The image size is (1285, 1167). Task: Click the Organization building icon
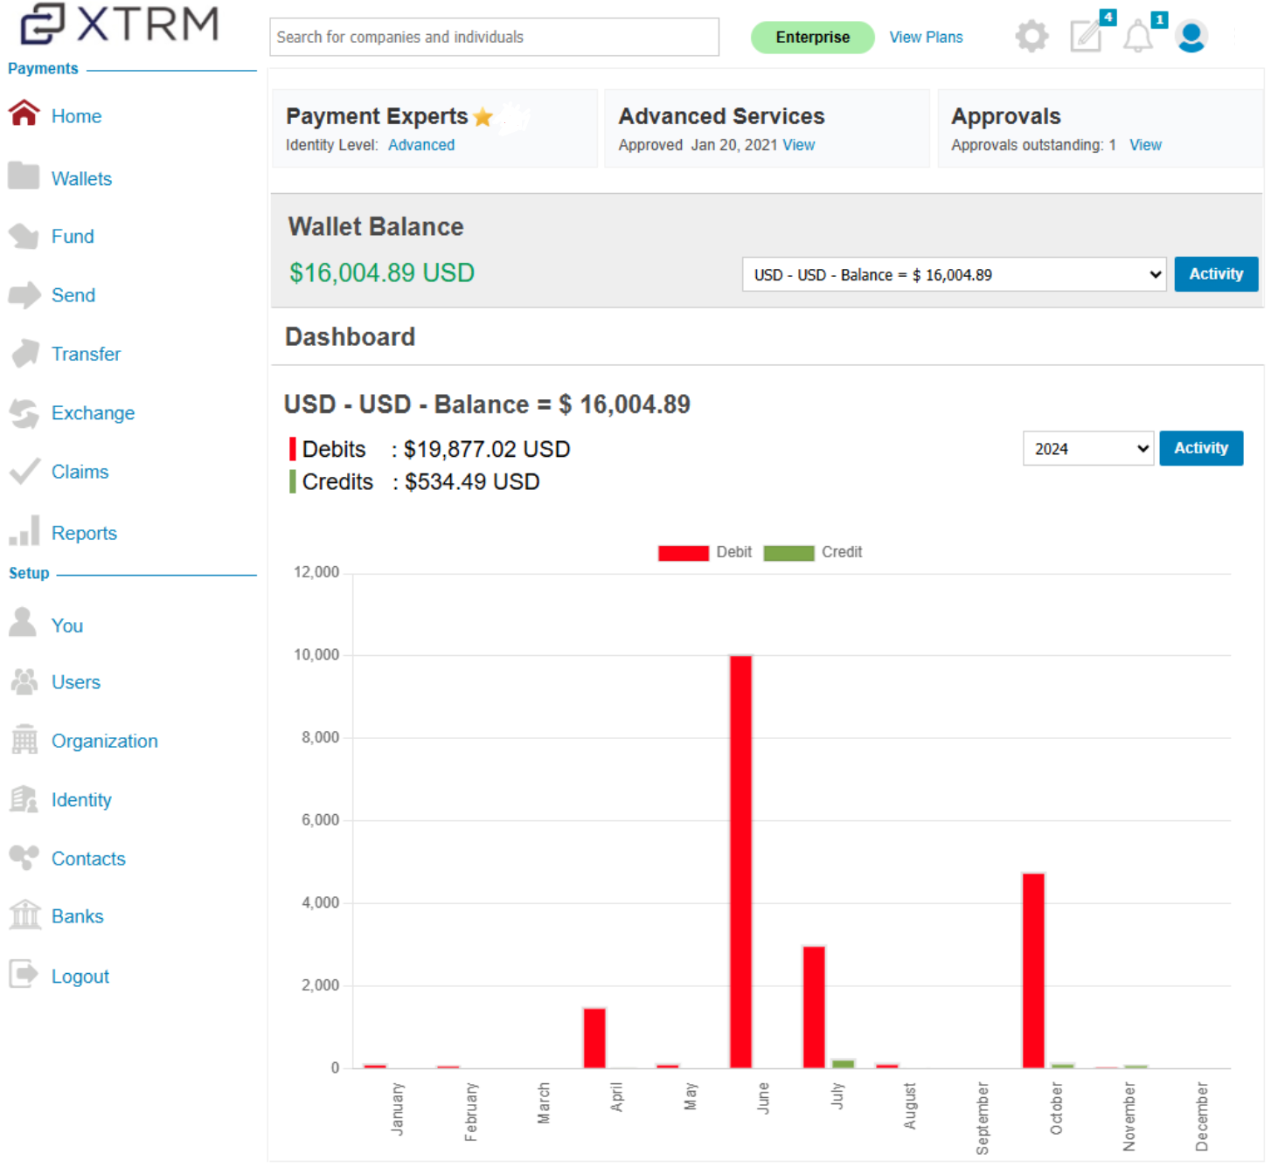[x=24, y=739]
